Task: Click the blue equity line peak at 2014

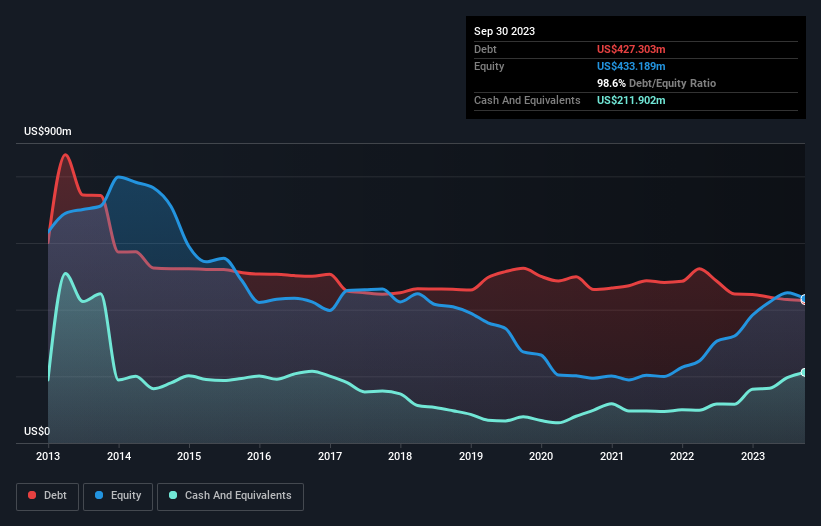Action: (120, 177)
